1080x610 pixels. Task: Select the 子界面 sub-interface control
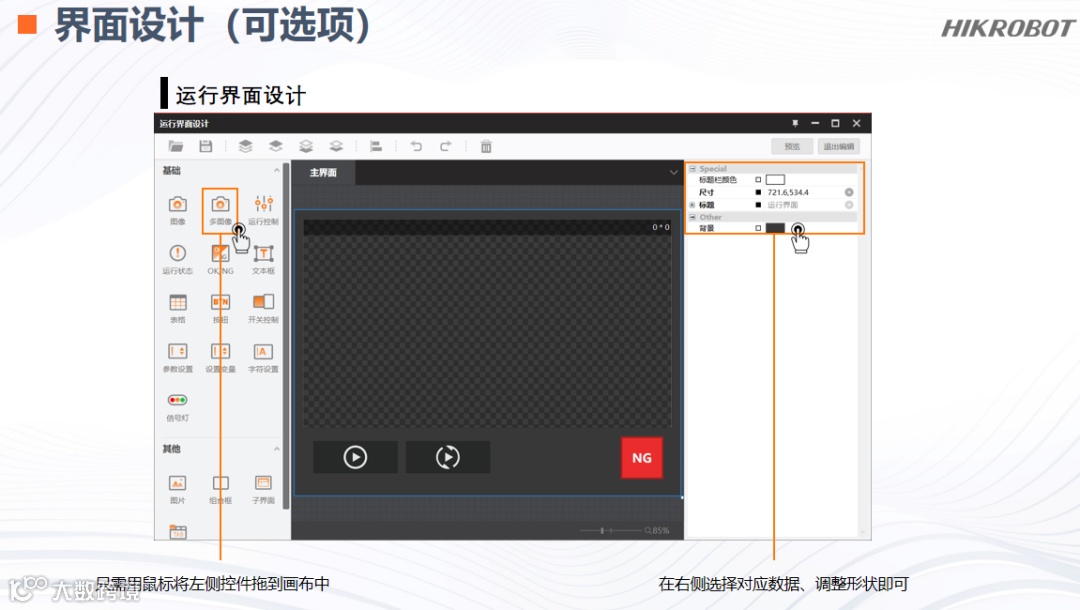click(263, 490)
